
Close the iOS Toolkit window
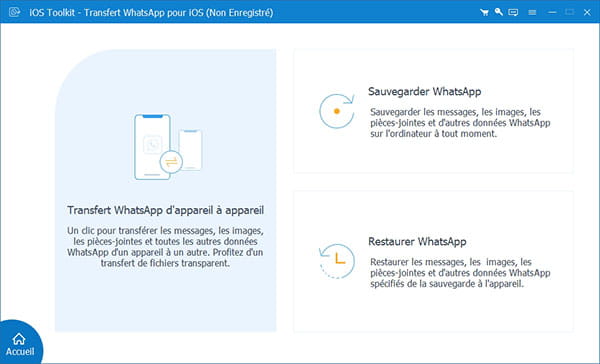(587, 12)
